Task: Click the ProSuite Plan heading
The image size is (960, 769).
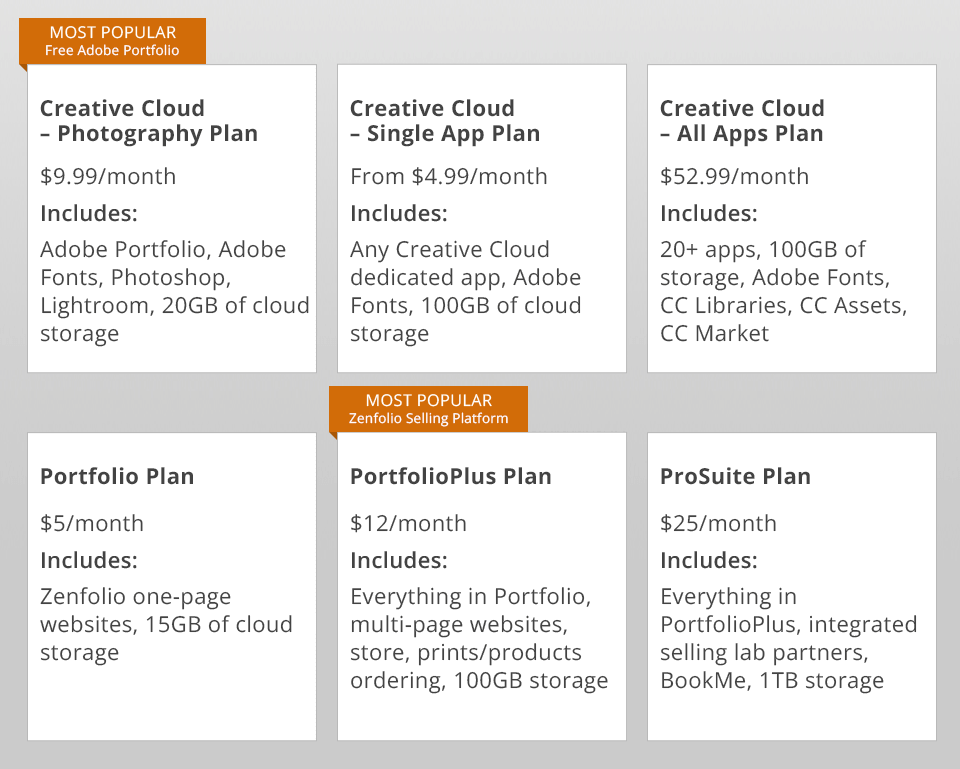Action: (x=735, y=476)
